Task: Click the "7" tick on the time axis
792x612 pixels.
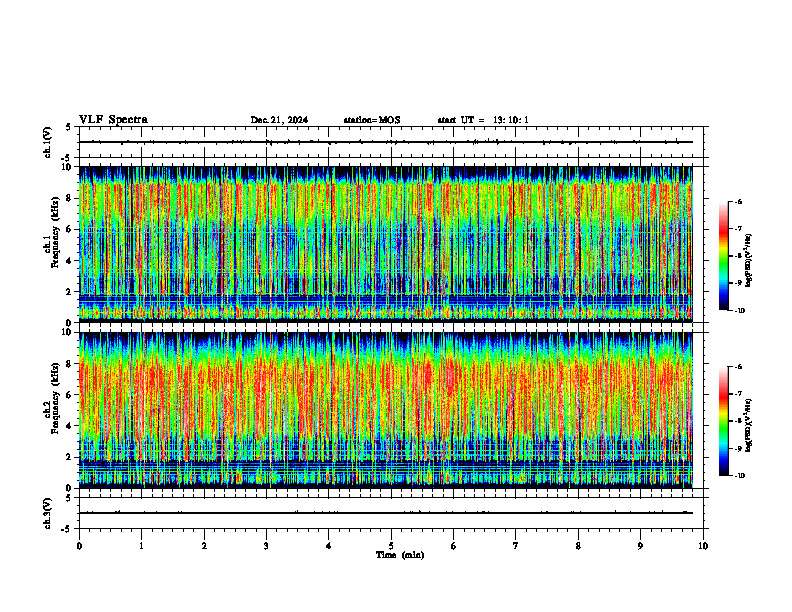Action: click(516, 546)
